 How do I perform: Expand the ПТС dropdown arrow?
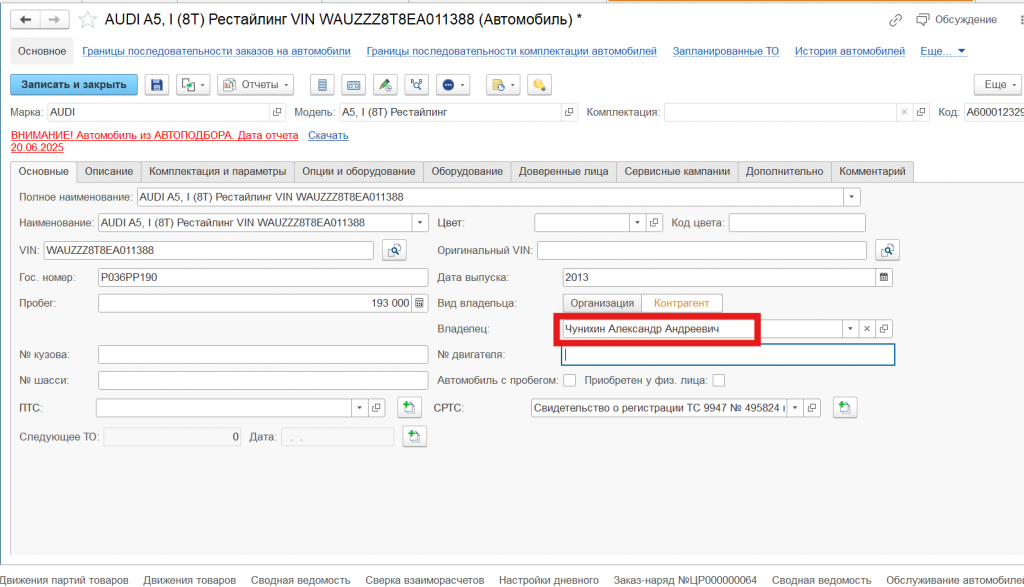(359, 407)
